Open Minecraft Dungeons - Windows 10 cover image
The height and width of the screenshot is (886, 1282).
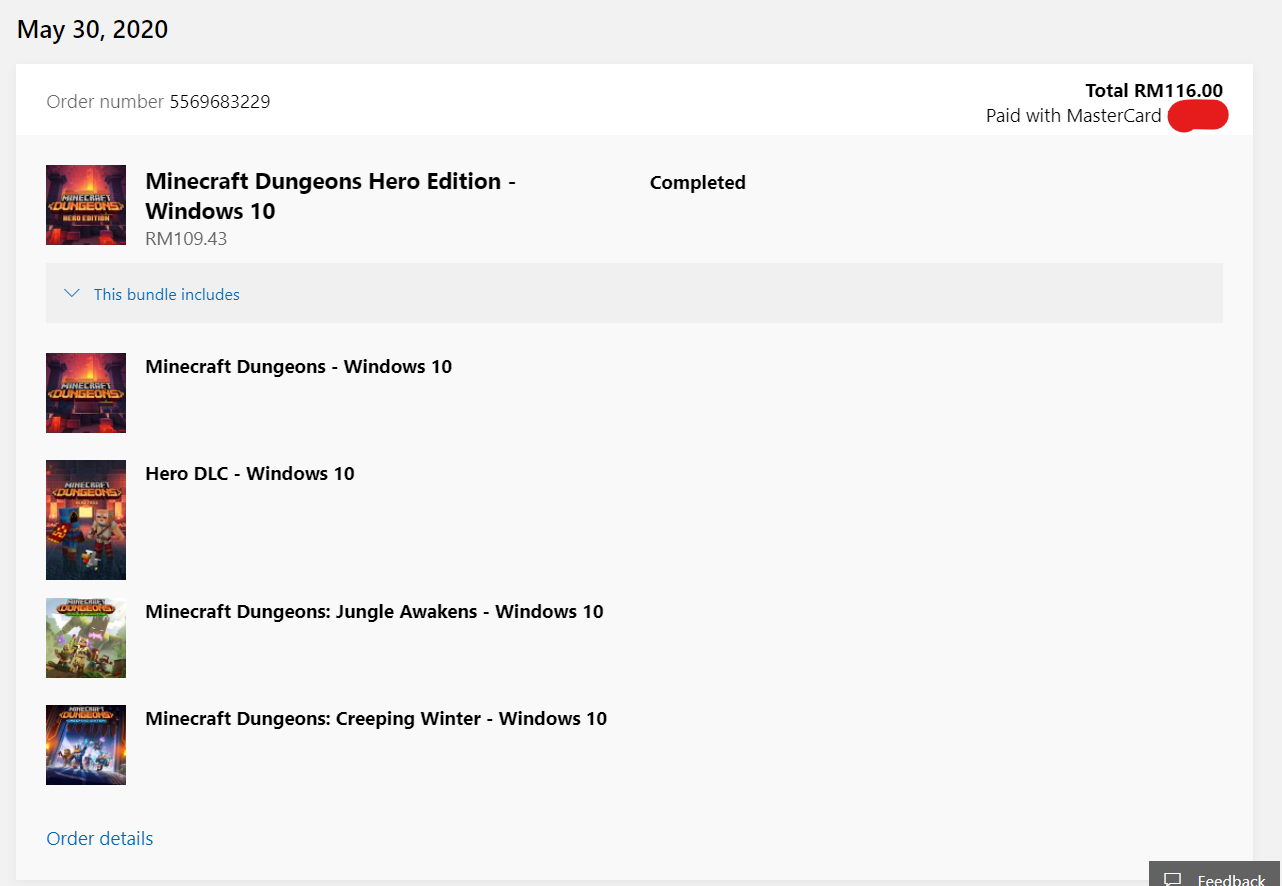point(86,393)
